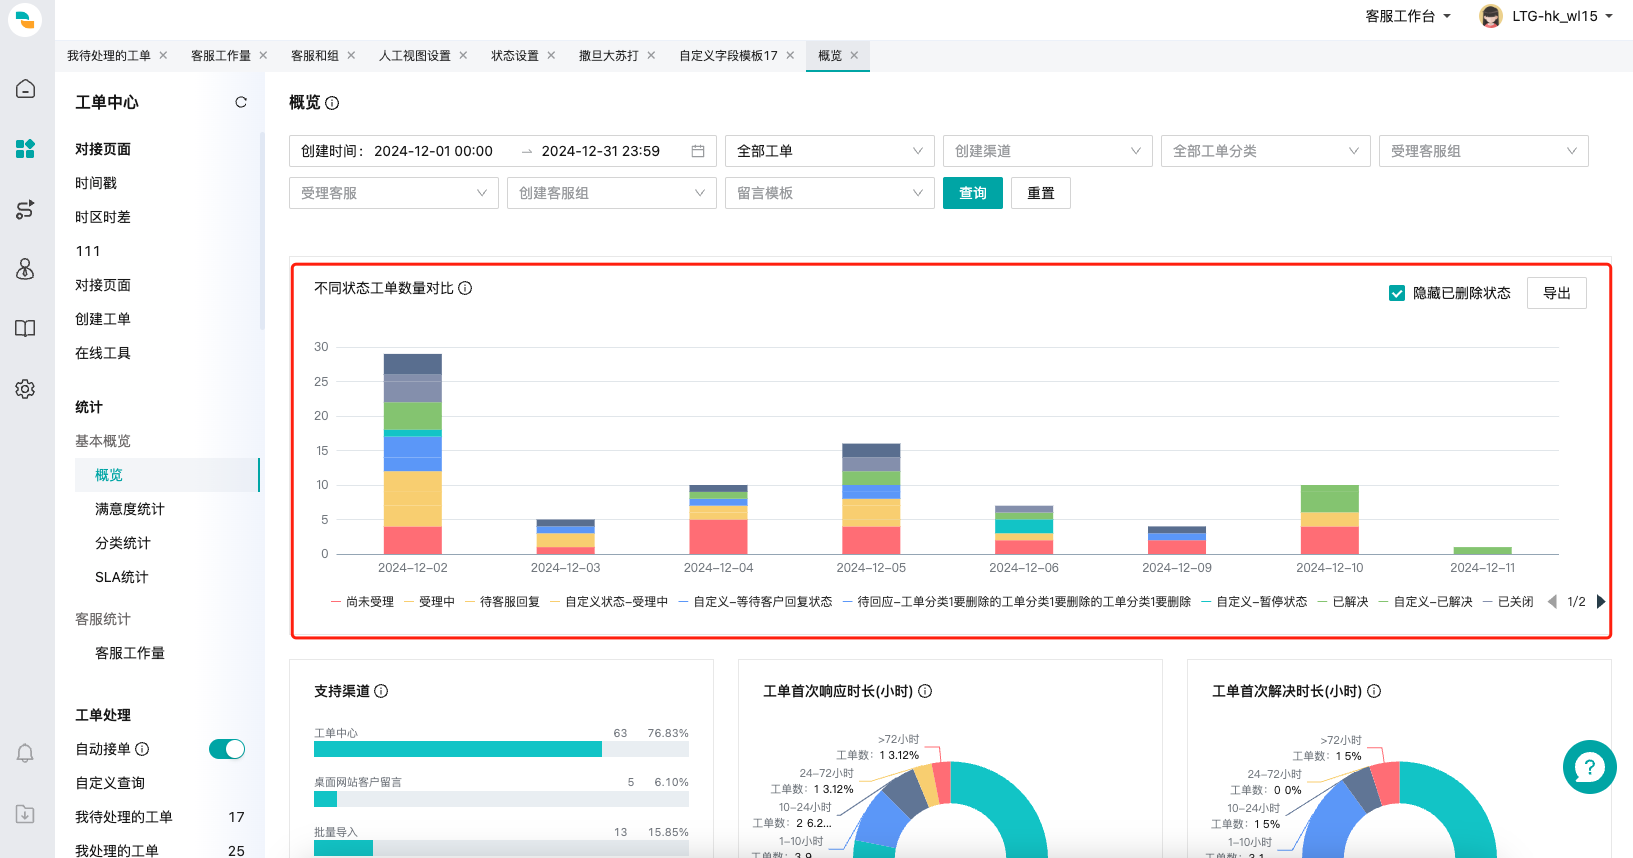Click the 导出 button

(x=1557, y=293)
